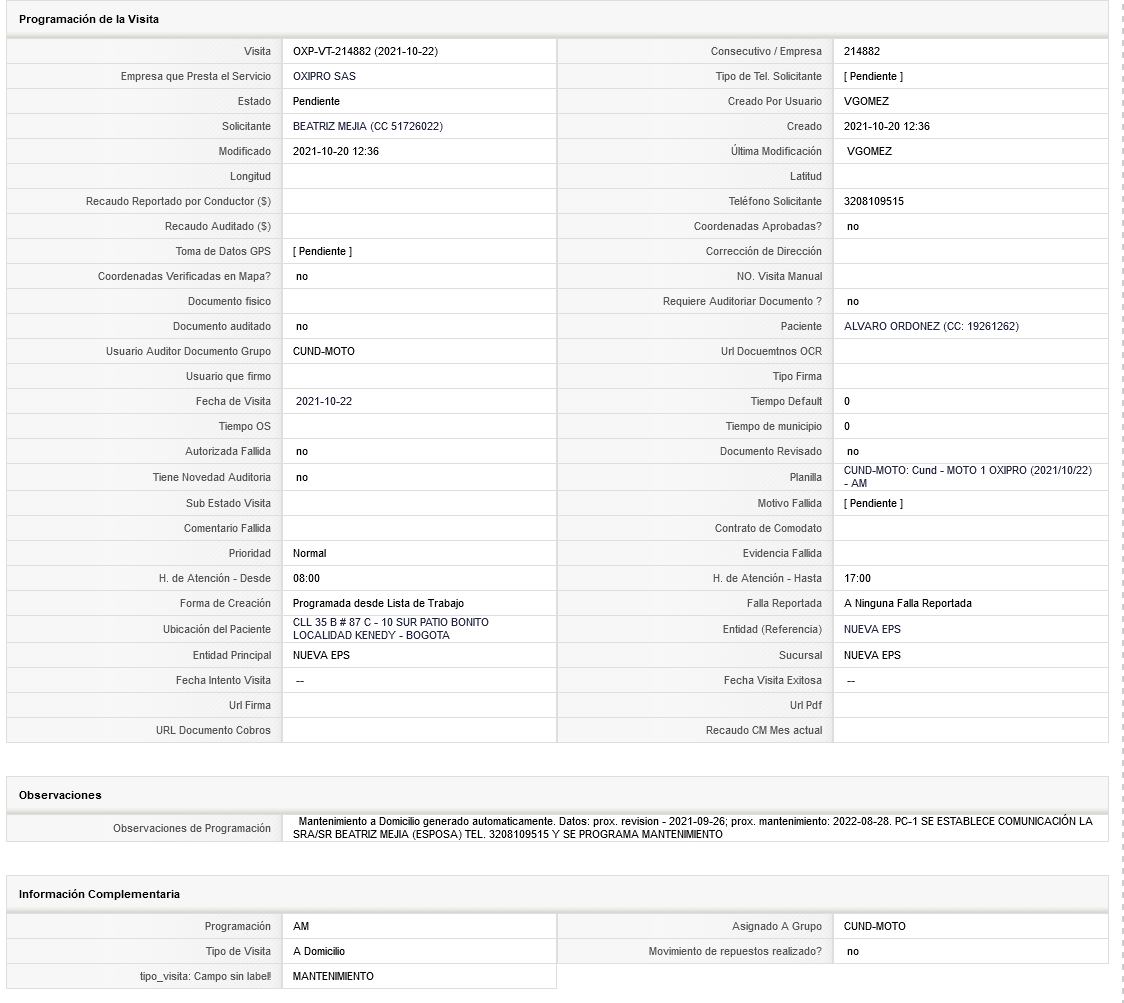Image resolution: width=1124 pixels, height=1003 pixels.
Task: Click Tipo de Tel. Solicitante [ Pendiente ] value
Action: [x=873, y=76]
